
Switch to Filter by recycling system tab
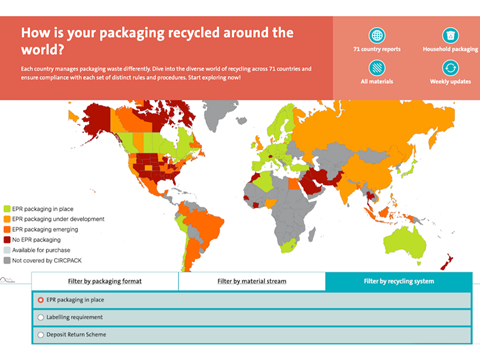pos(399,281)
